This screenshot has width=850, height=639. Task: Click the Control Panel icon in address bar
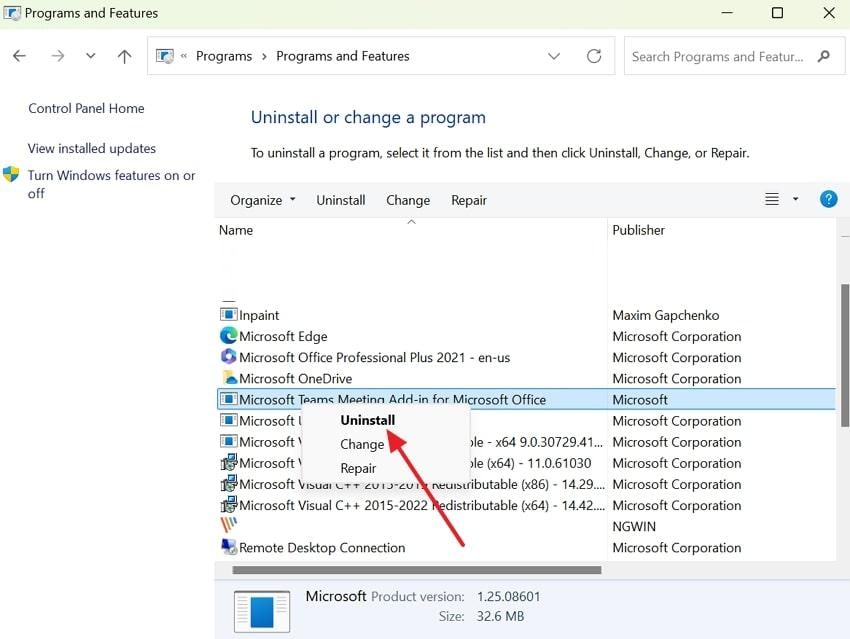(165, 56)
